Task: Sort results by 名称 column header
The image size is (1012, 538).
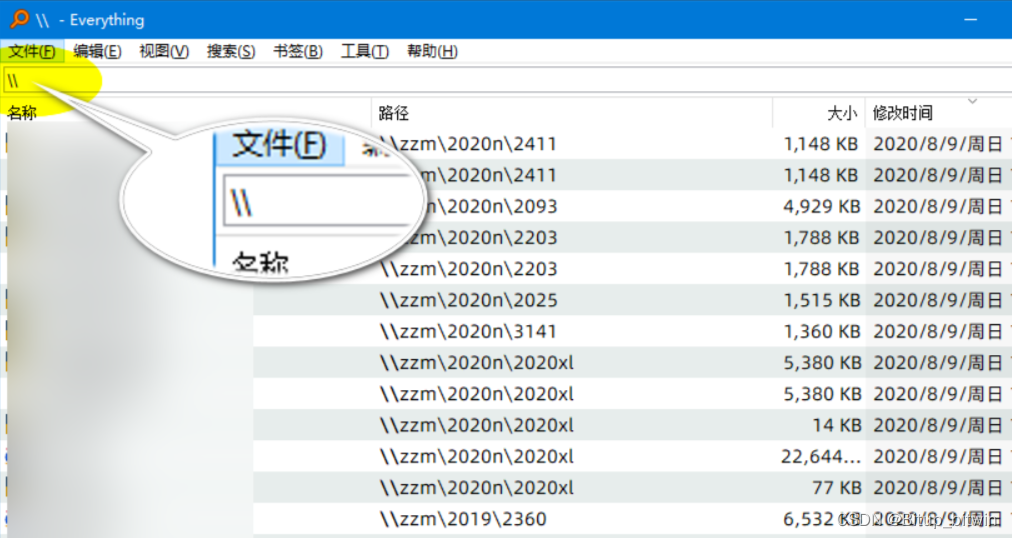Action: pos(22,113)
